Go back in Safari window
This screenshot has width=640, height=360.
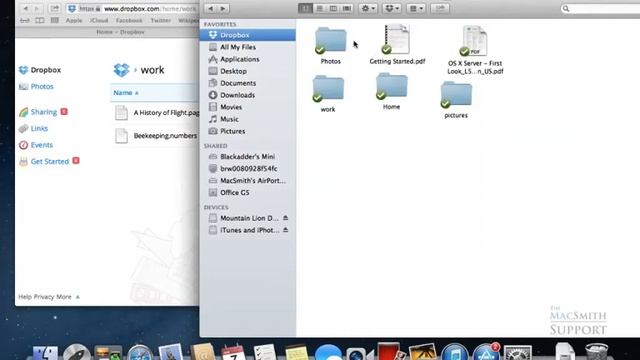(x=26, y=9)
